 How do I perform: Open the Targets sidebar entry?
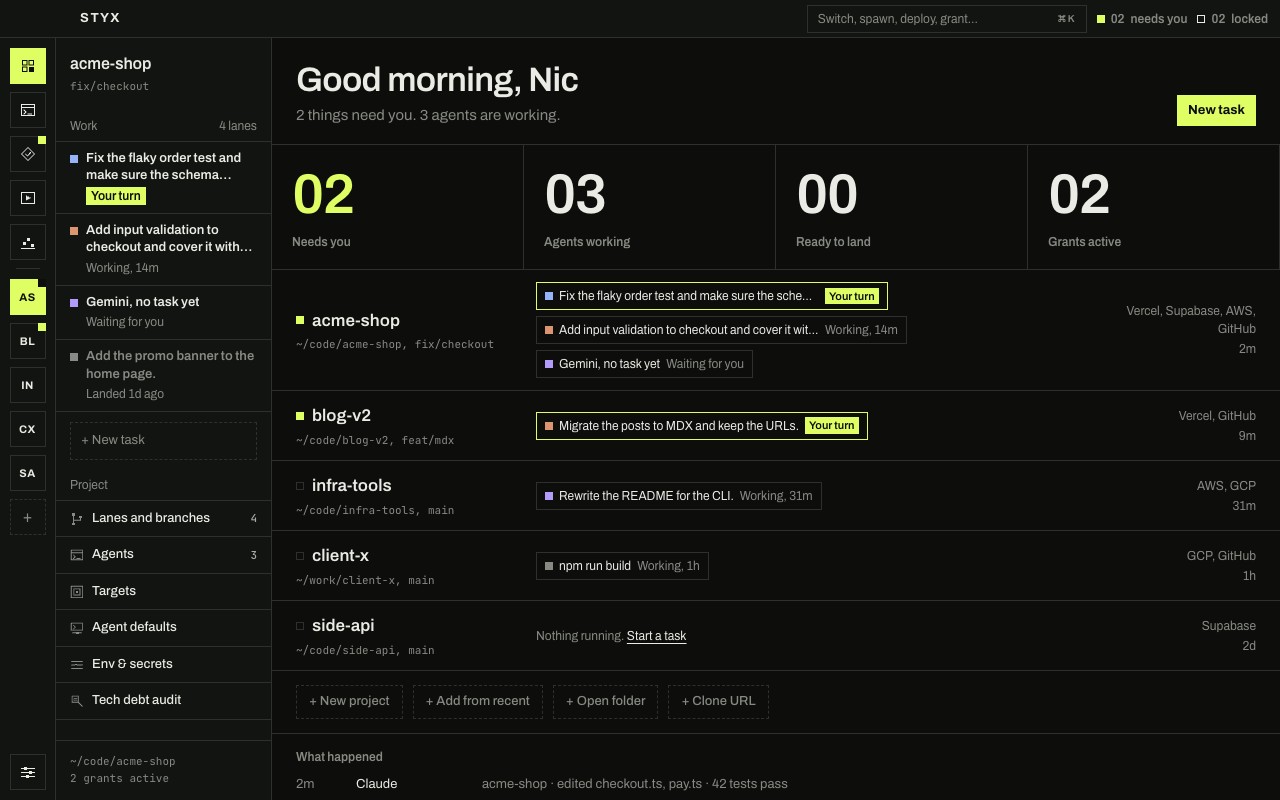[164, 591]
